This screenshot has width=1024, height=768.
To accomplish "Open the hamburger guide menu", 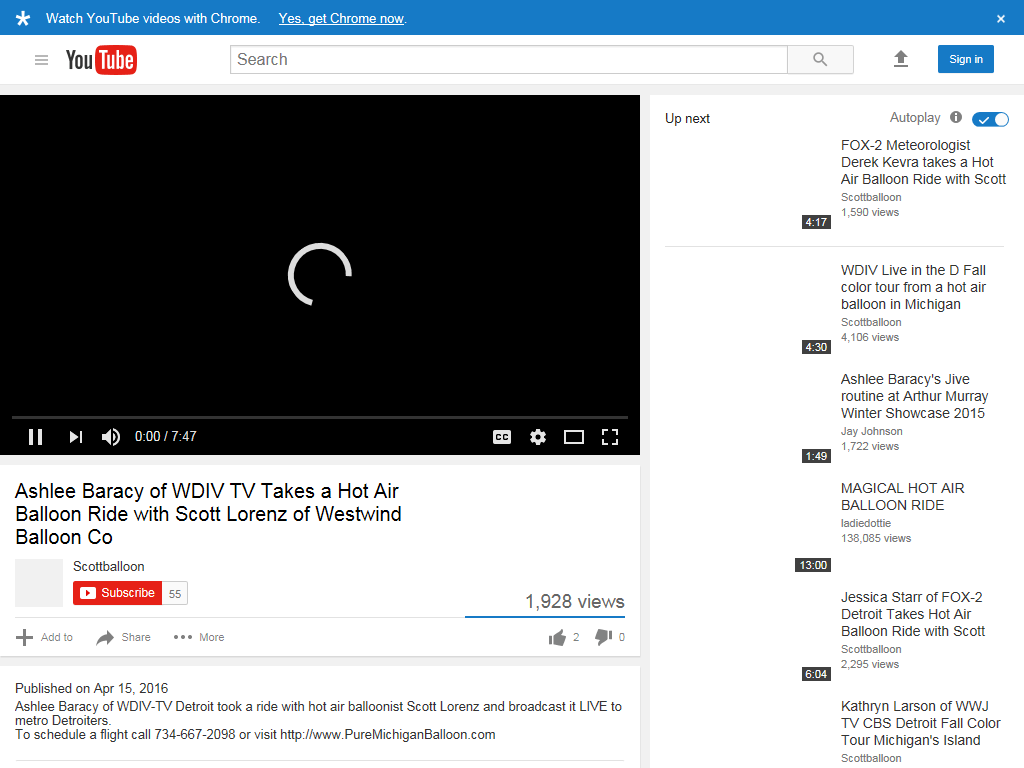I will pyautogui.click(x=41, y=60).
